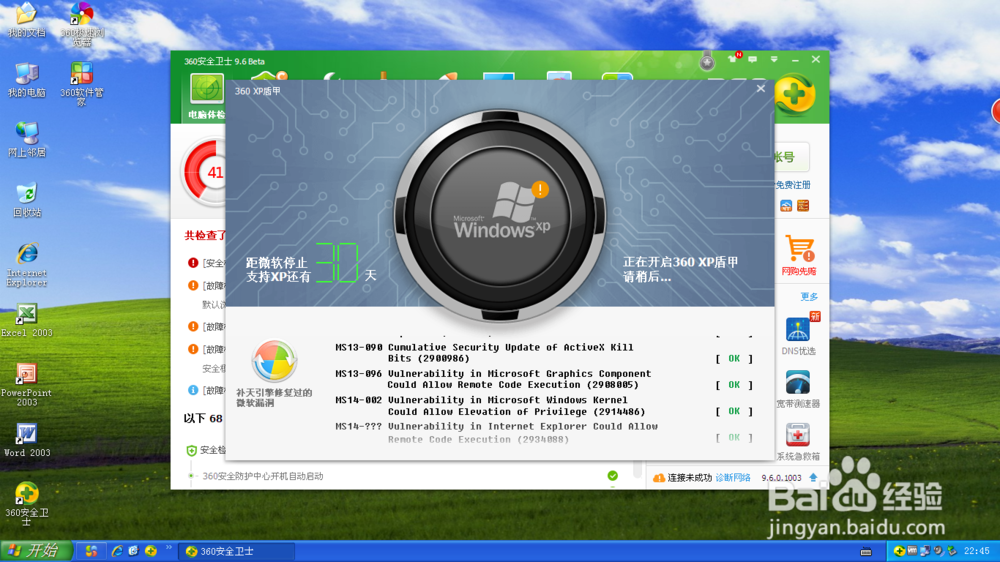Screen dimensions: 1000x562
Task: Open the skin (shirt) icon in 360 titlebar
Action: click(x=733, y=58)
